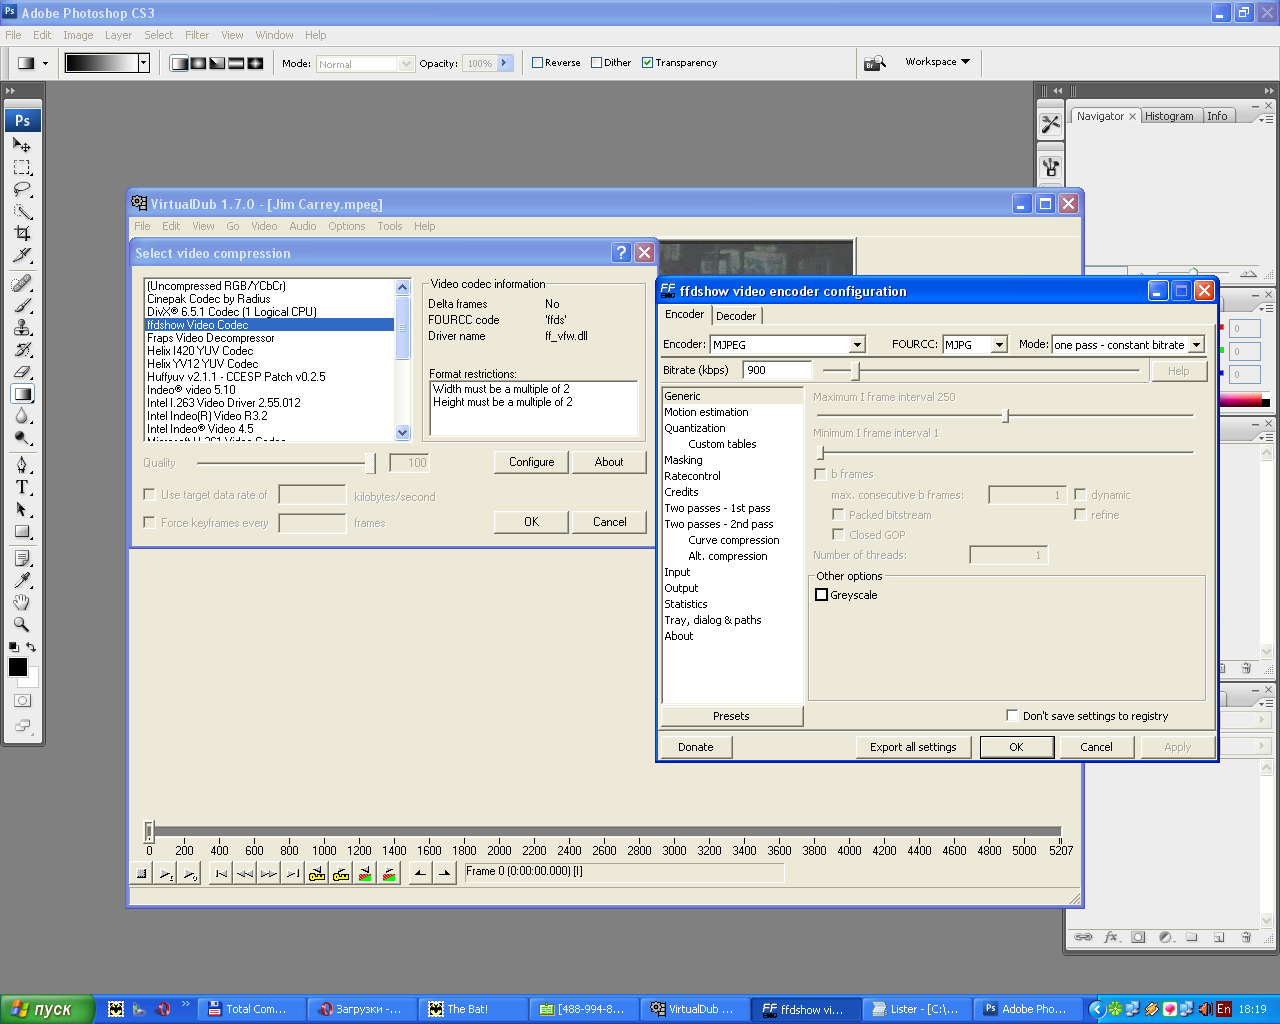Click VirtualDub input playback button

[166, 873]
